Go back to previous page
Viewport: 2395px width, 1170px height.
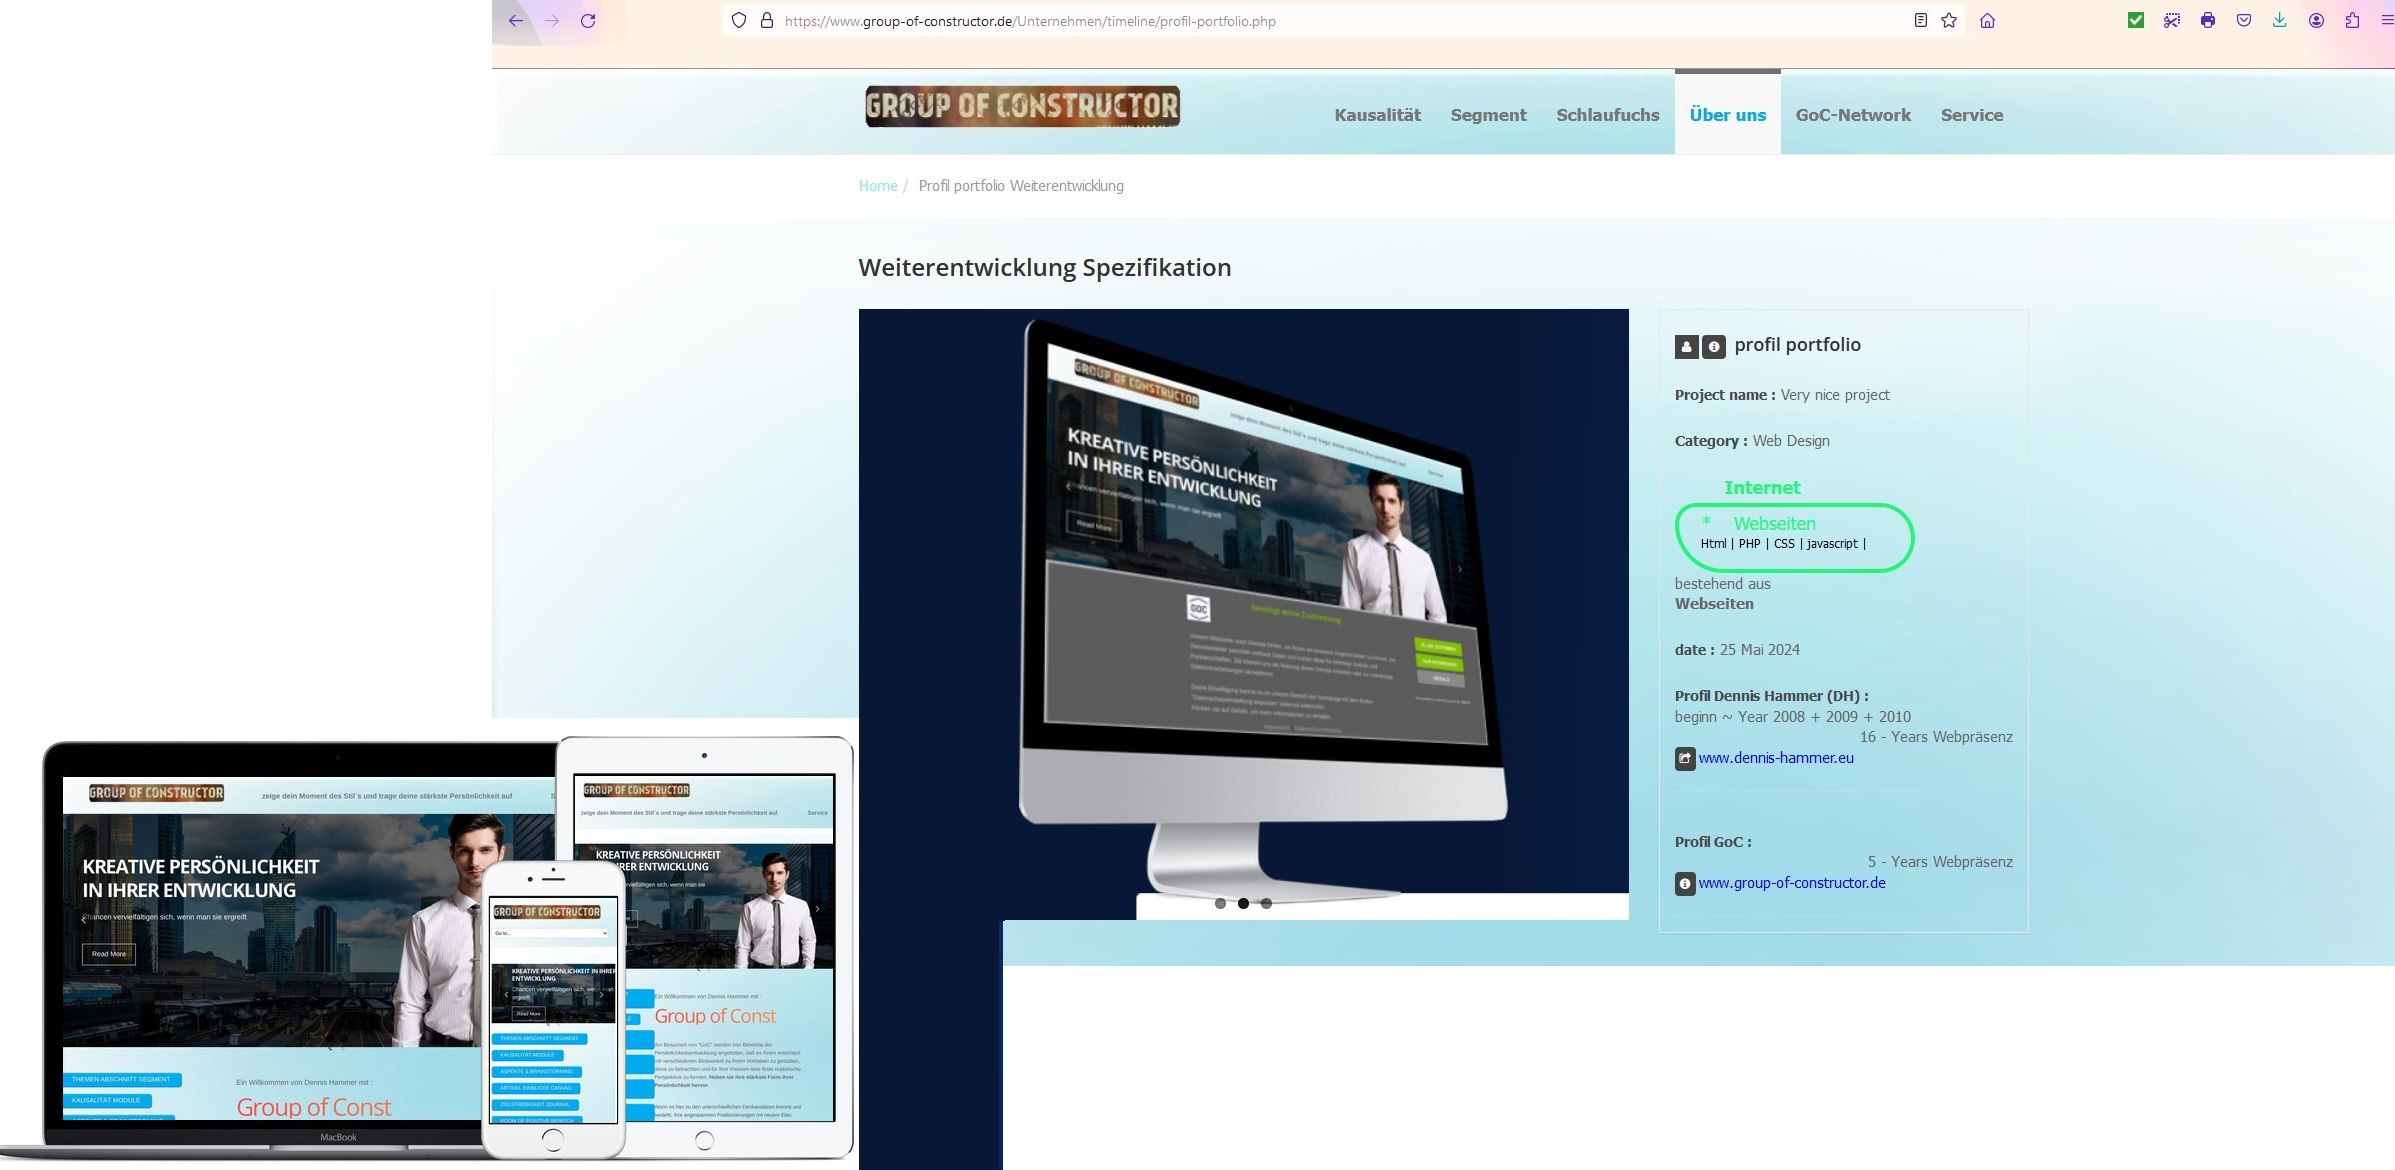516,21
